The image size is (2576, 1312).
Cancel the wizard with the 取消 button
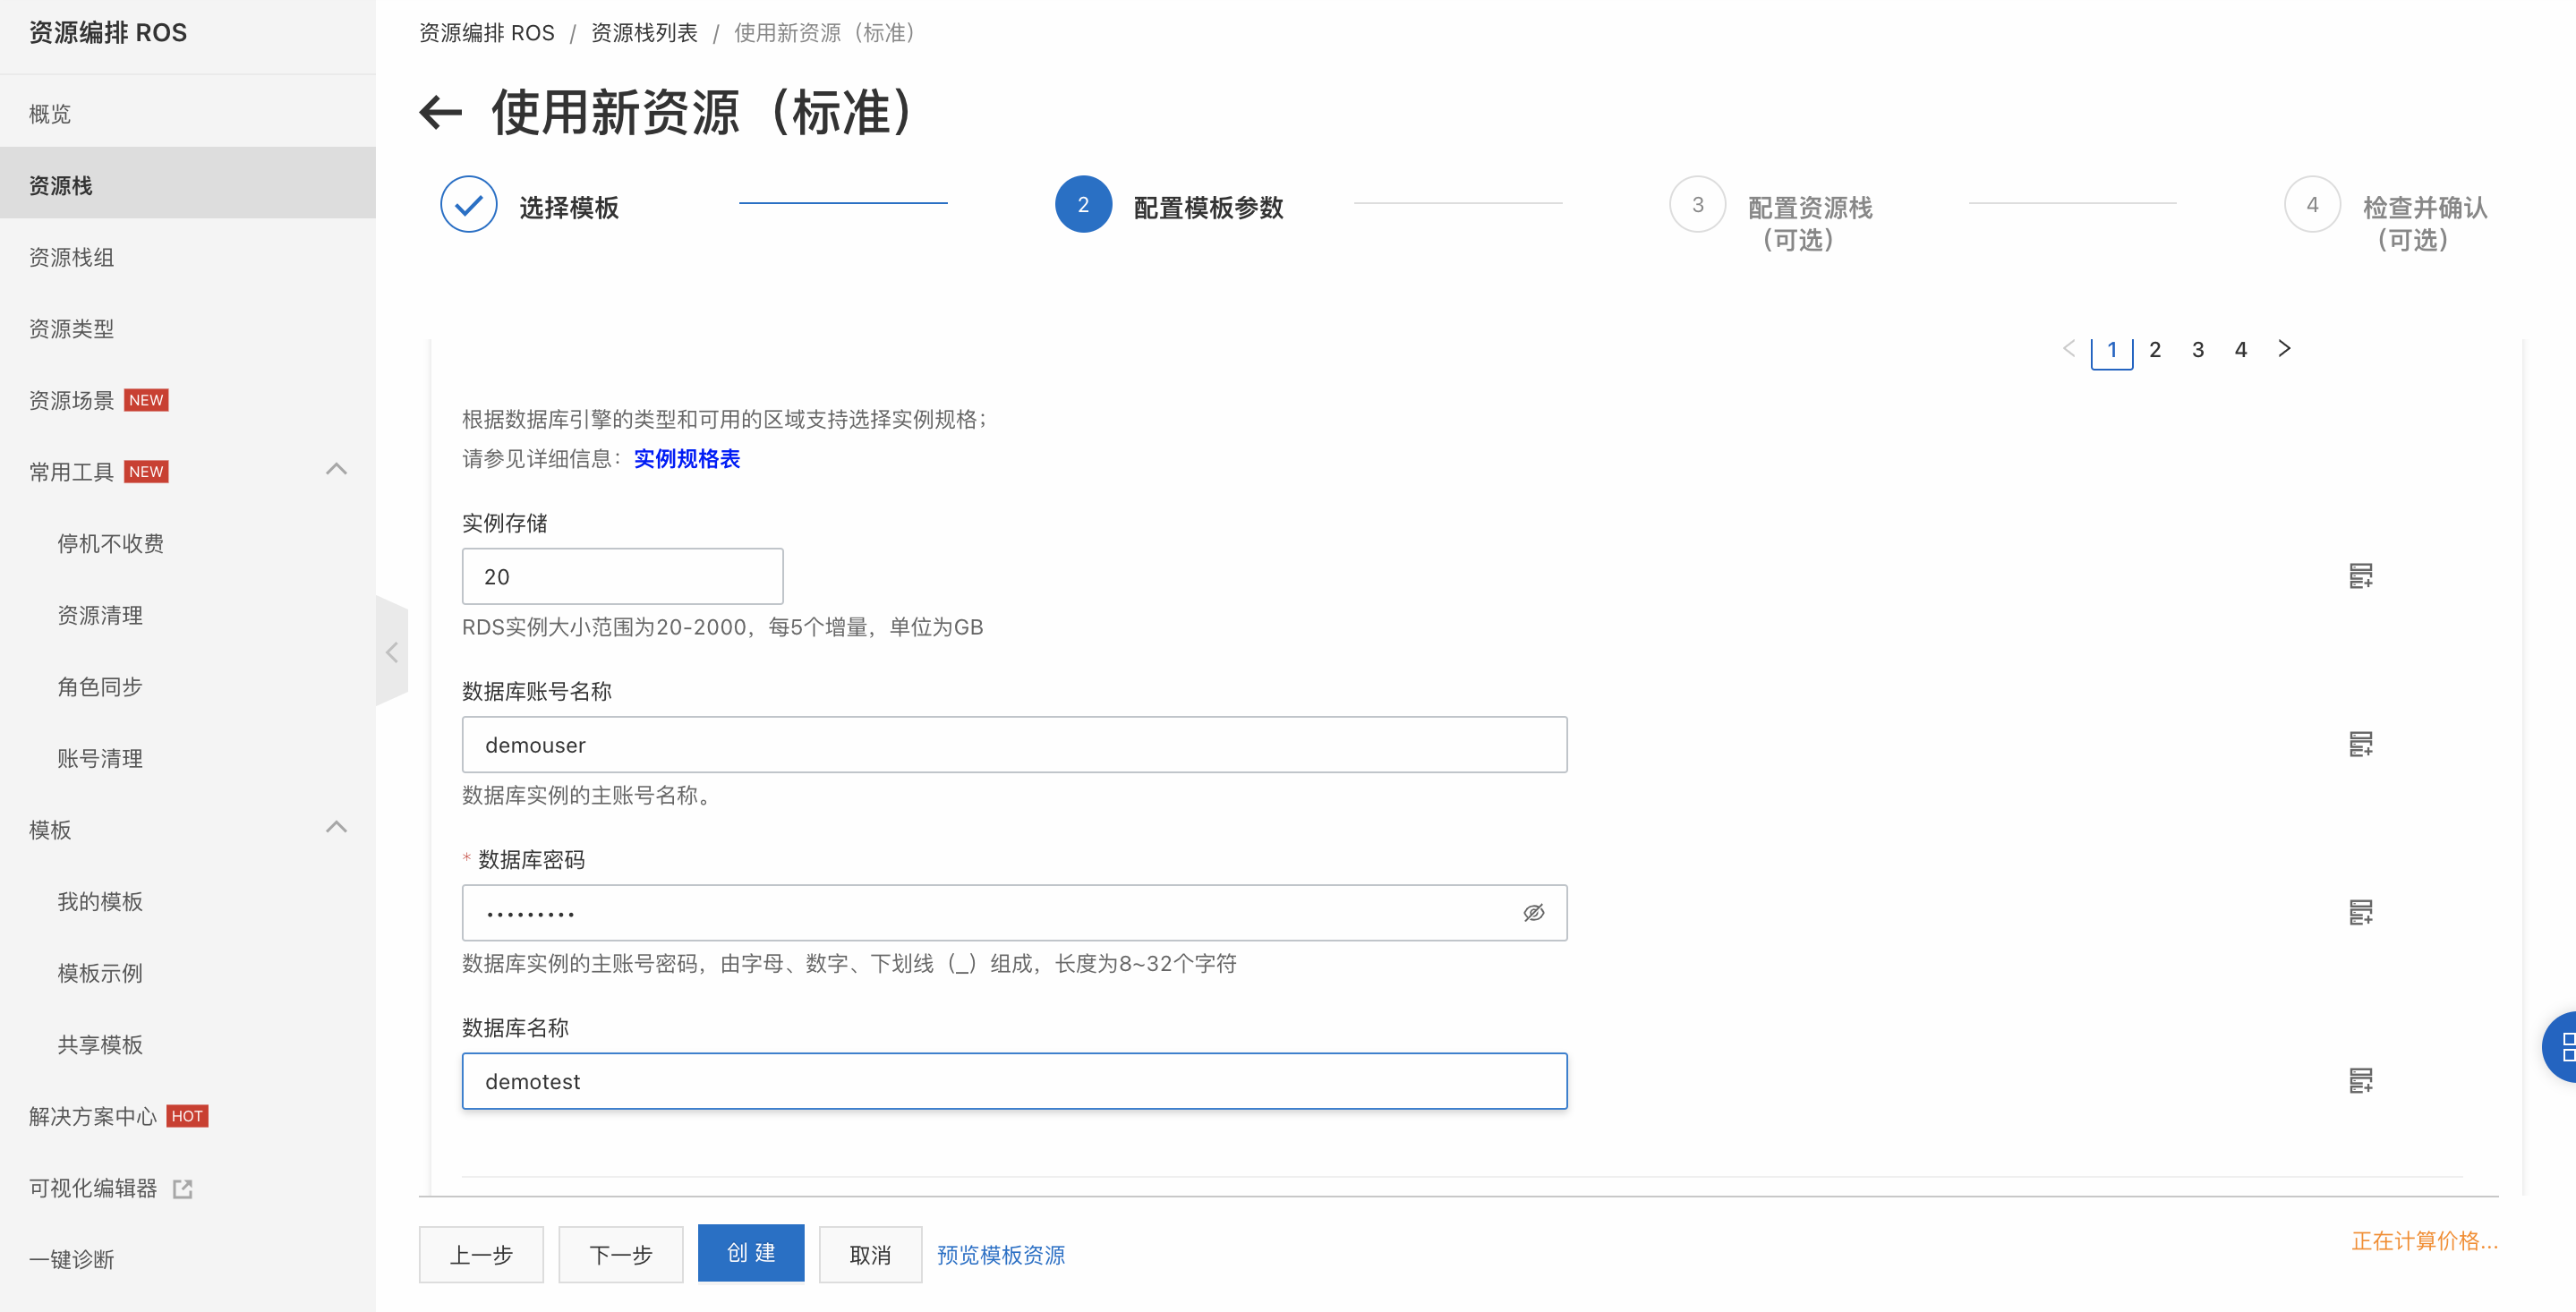tap(869, 1253)
